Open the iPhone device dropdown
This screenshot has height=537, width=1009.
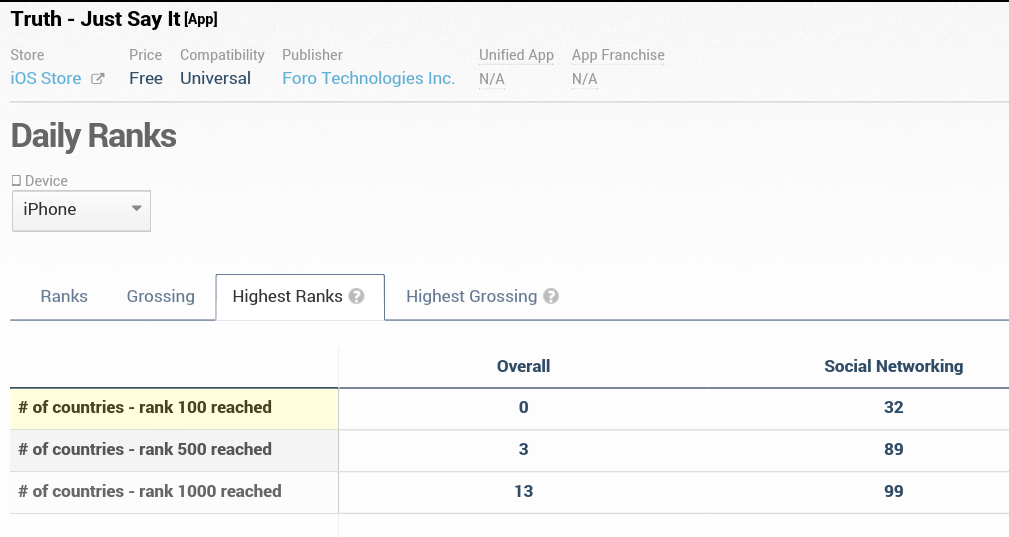click(x=72, y=210)
